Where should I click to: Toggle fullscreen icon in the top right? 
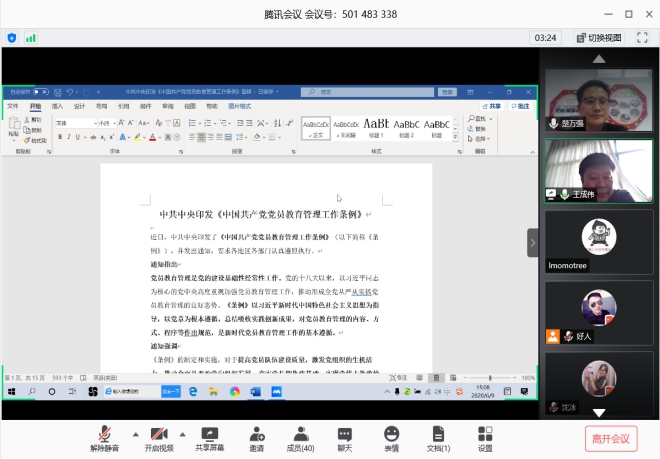pos(640,37)
